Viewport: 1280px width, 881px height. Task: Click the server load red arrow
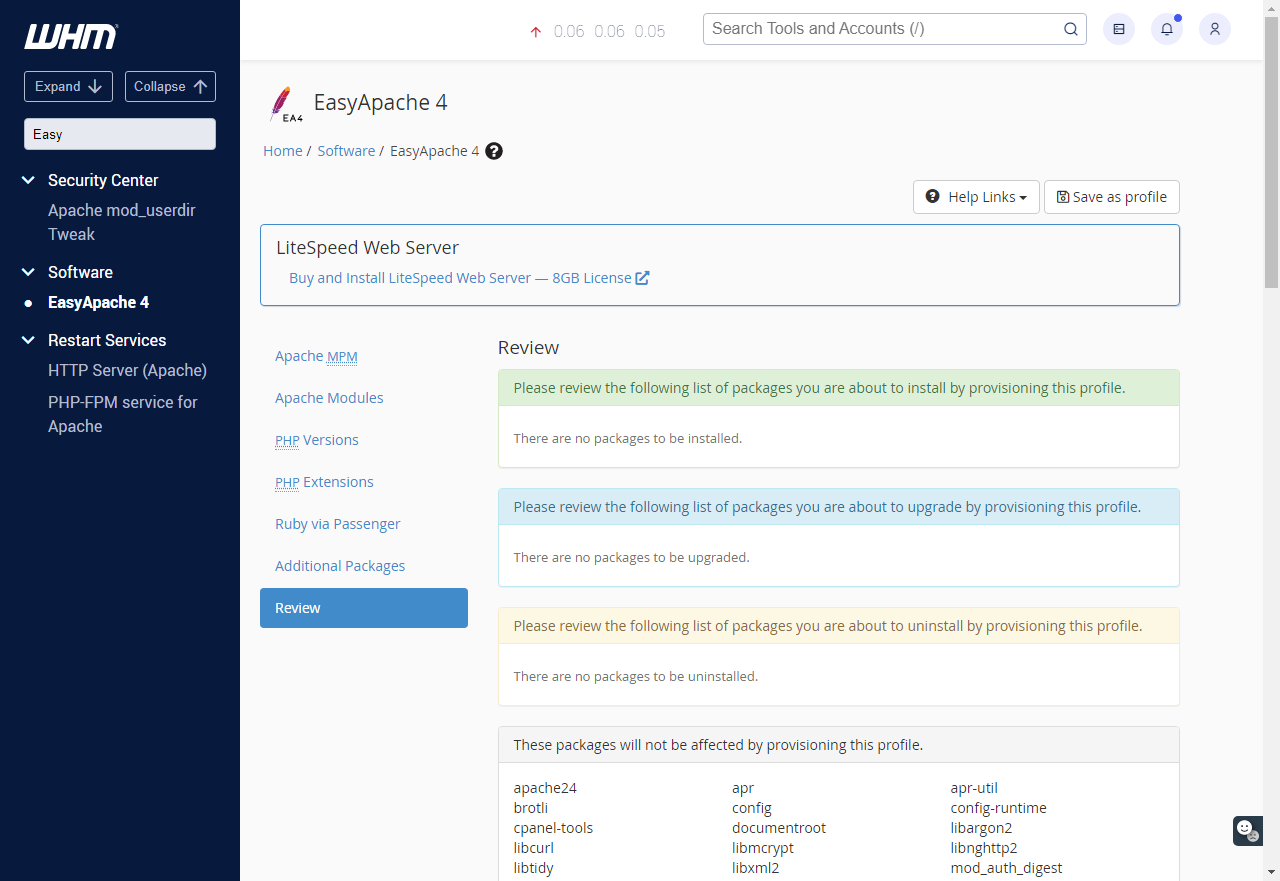pyautogui.click(x=536, y=32)
